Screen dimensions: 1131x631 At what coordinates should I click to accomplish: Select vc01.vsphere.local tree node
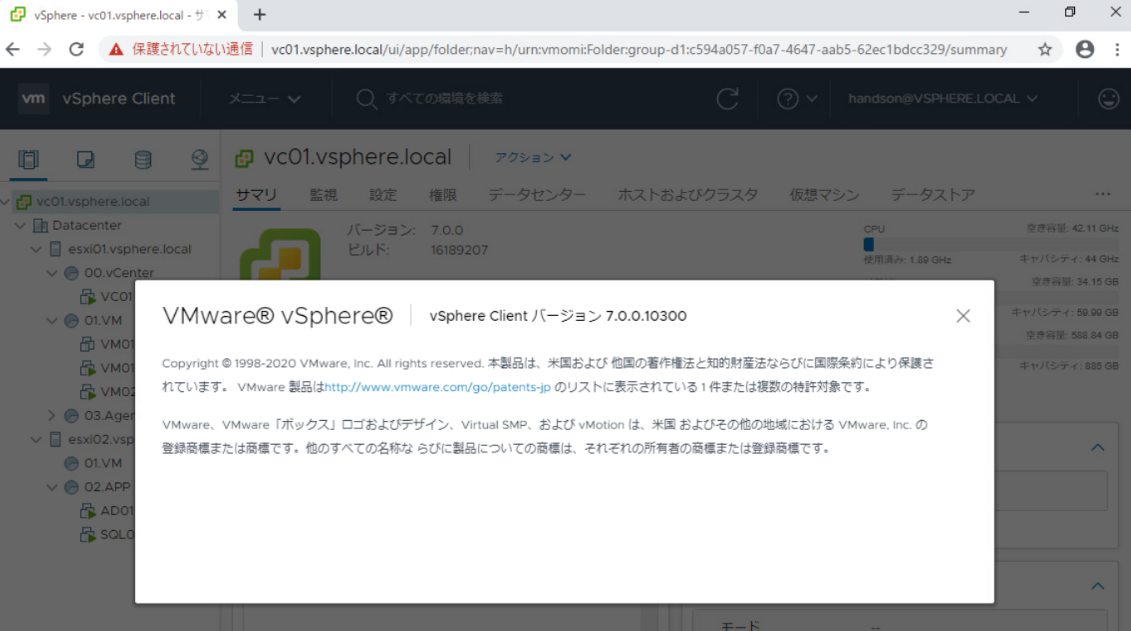(92, 202)
